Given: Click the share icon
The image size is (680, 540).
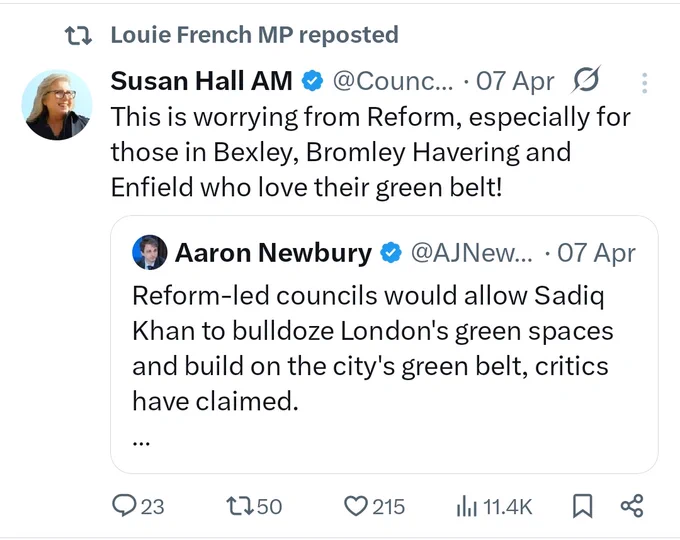Looking at the screenshot, I should [x=632, y=506].
